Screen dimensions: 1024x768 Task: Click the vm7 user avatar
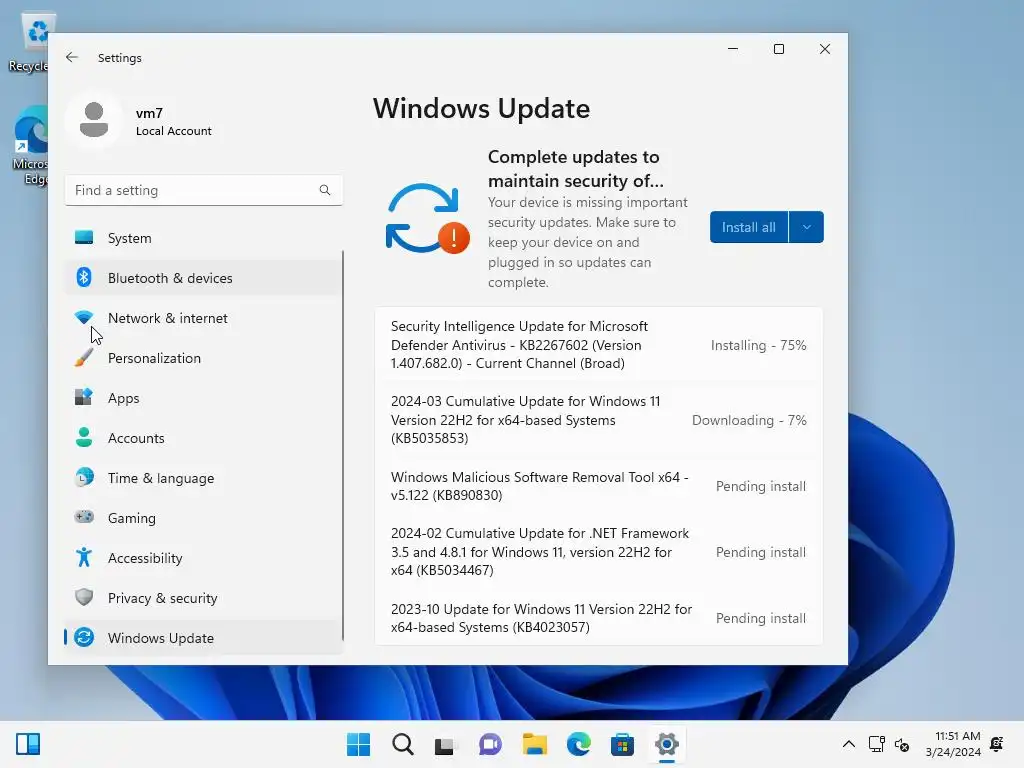point(94,120)
